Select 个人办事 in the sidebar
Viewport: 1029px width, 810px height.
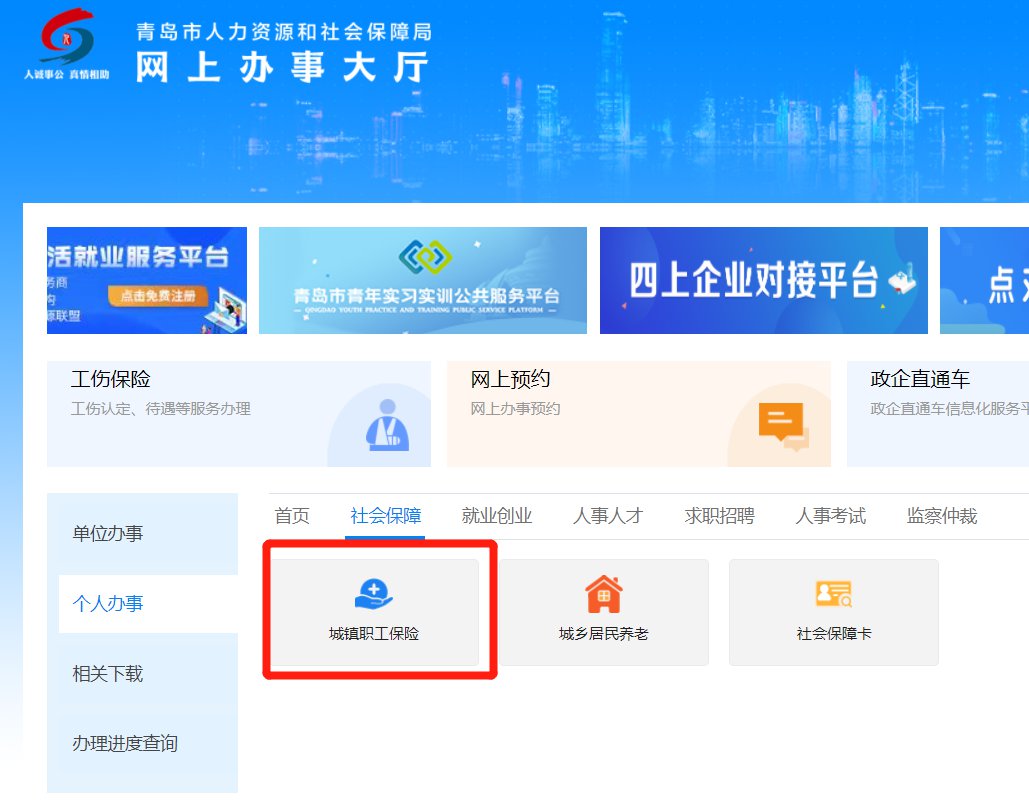148,604
